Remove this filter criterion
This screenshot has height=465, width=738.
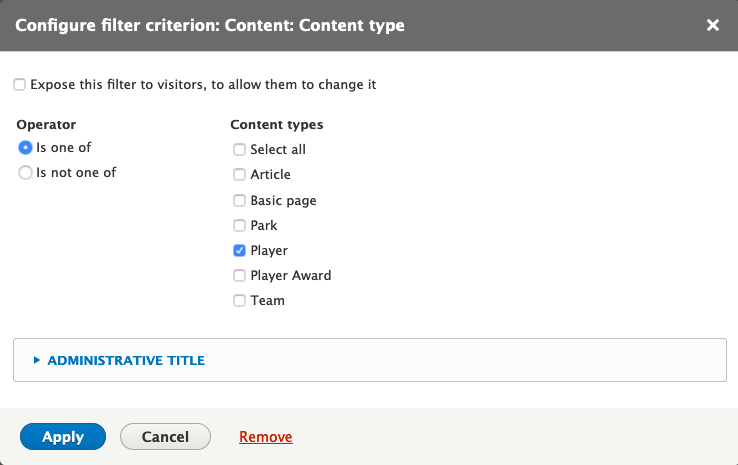click(x=265, y=437)
